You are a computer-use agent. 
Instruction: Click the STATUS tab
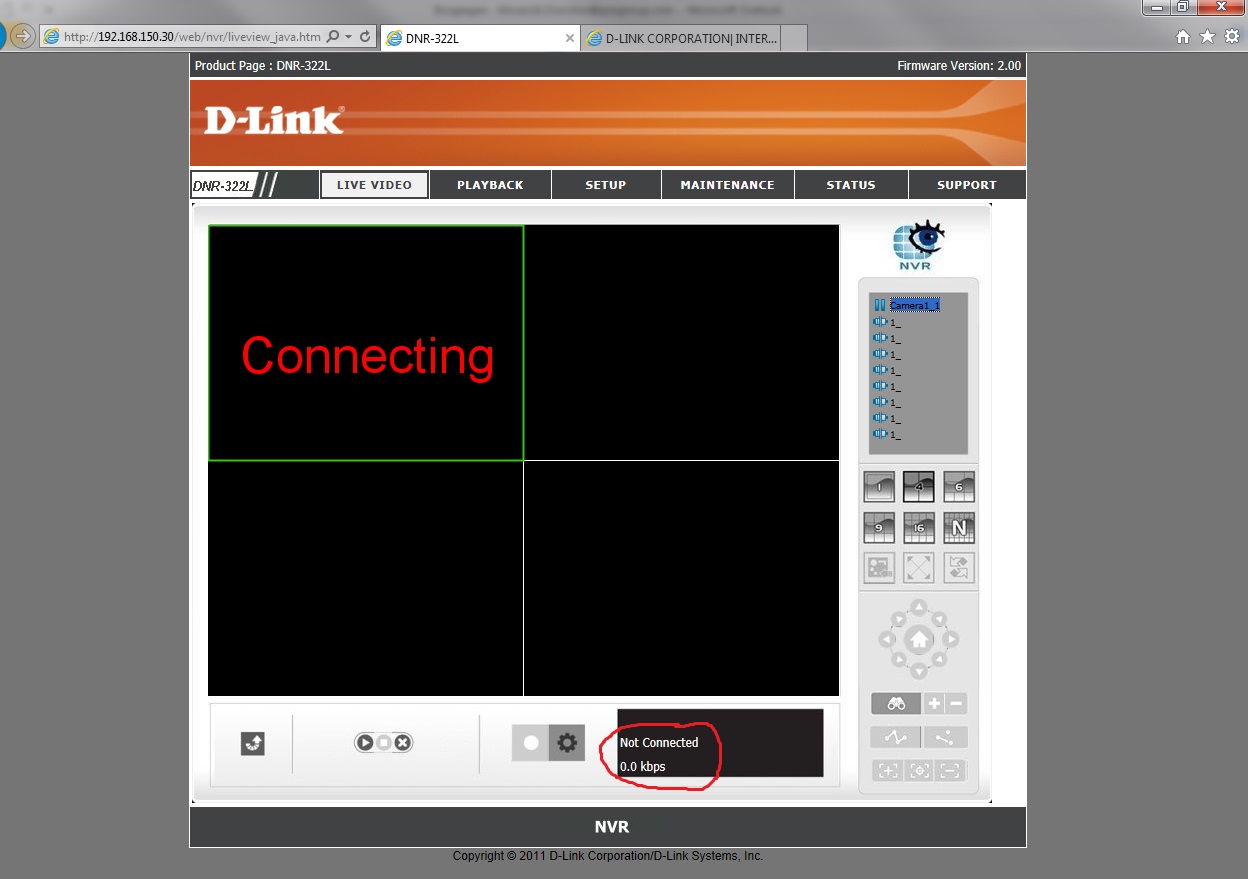click(851, 185)
